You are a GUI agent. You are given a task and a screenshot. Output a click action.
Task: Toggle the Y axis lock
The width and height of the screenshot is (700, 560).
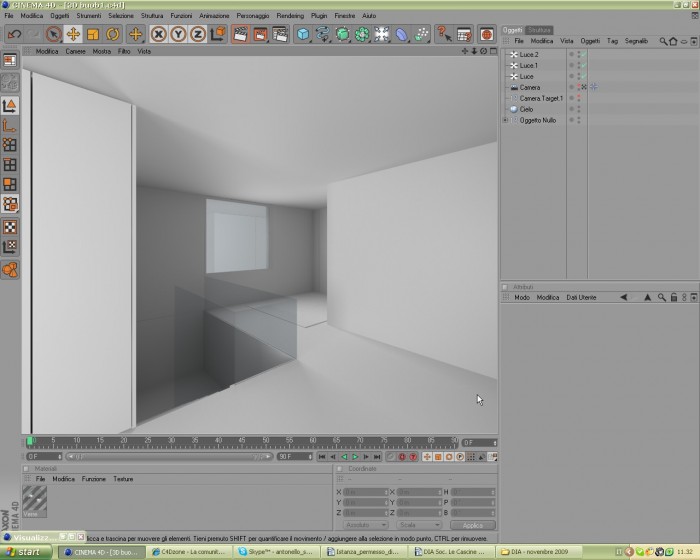[x=178, y=34]
